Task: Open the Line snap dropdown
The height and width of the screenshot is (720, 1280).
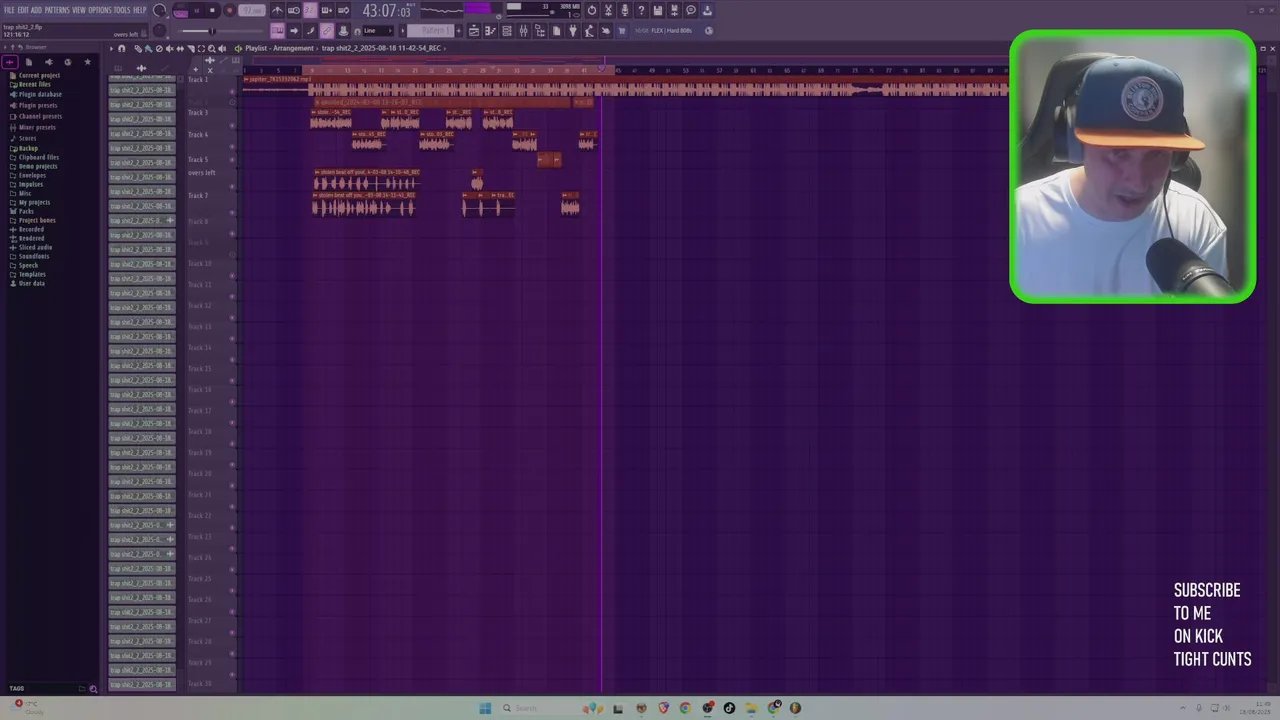Action: pyautogui.click(x=379, y=31)
